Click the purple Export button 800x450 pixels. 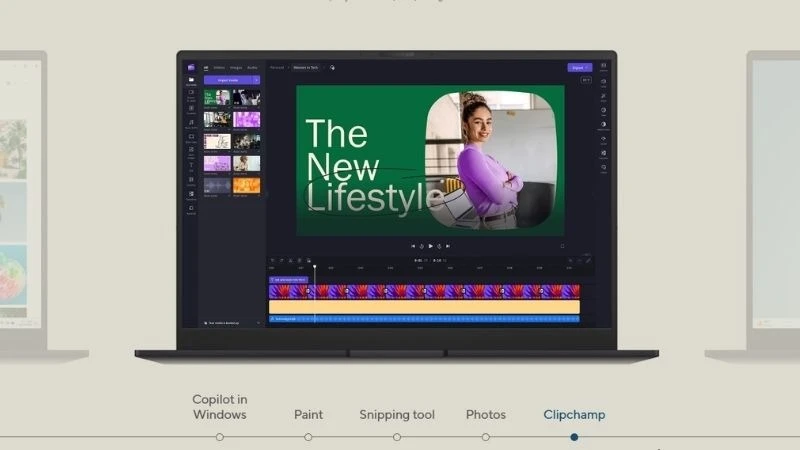(x=580, y=67)
